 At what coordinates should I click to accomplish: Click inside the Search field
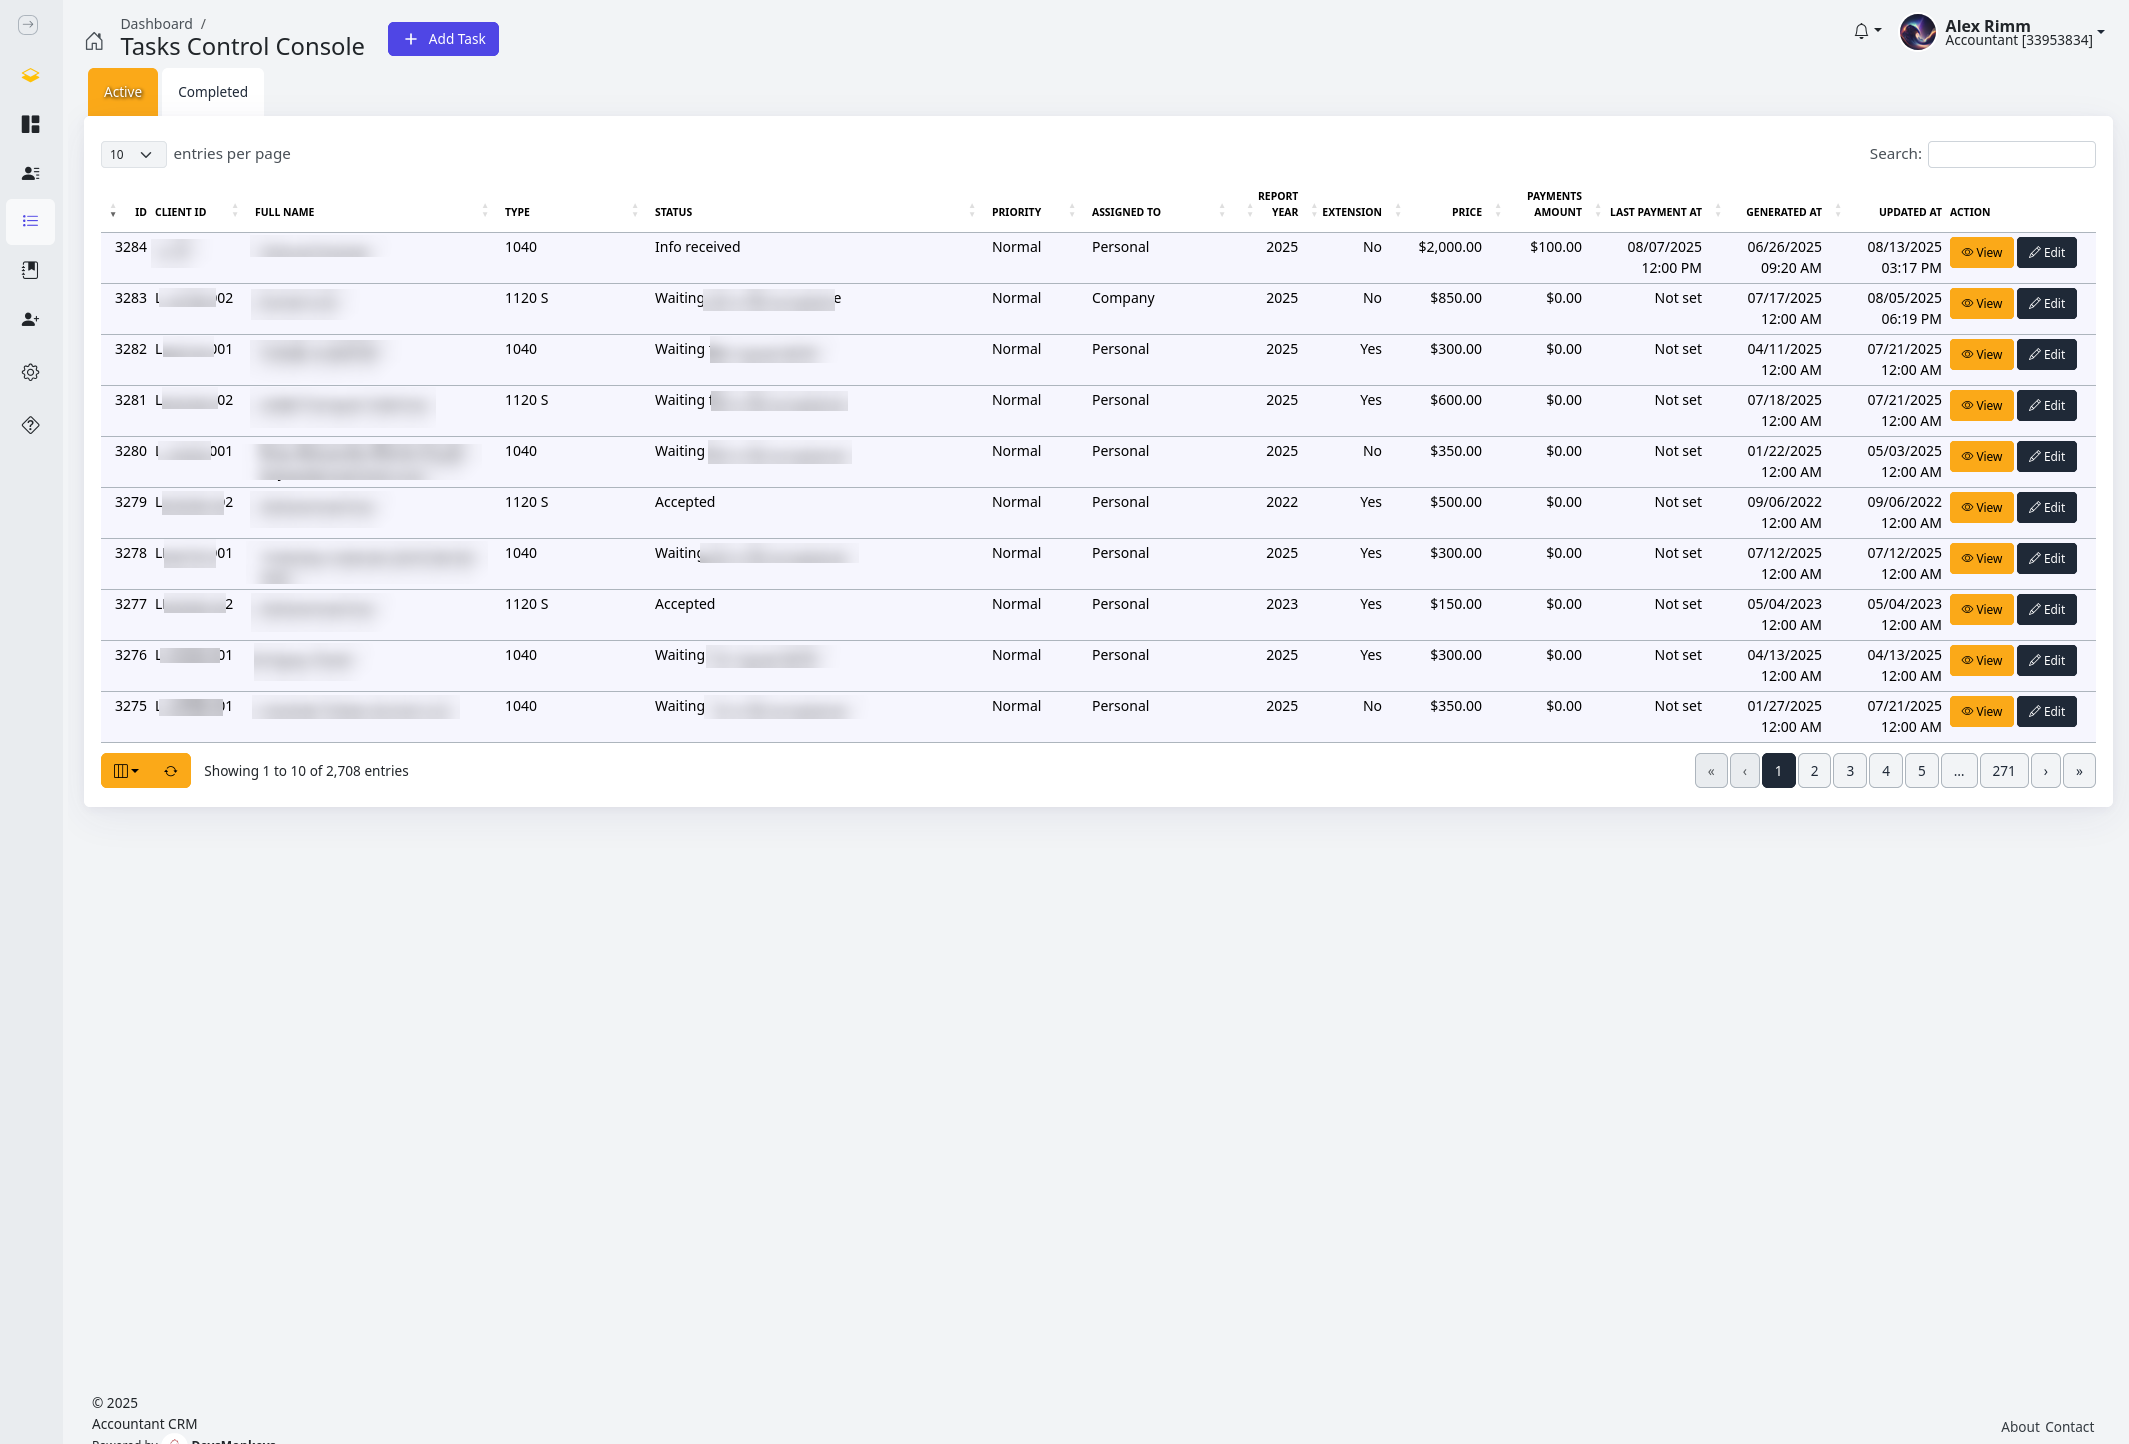tap(2011, 154)
